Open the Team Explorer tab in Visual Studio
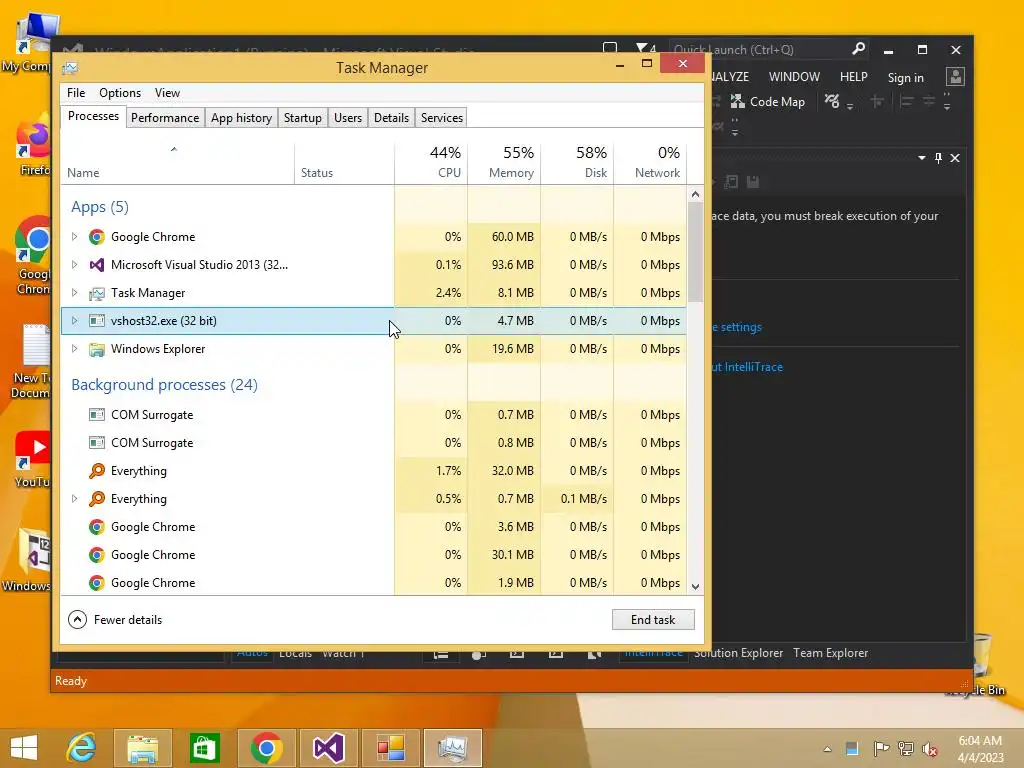Image resolution: width=1024 pixels, height=768 pixels. tap(831, 653)
